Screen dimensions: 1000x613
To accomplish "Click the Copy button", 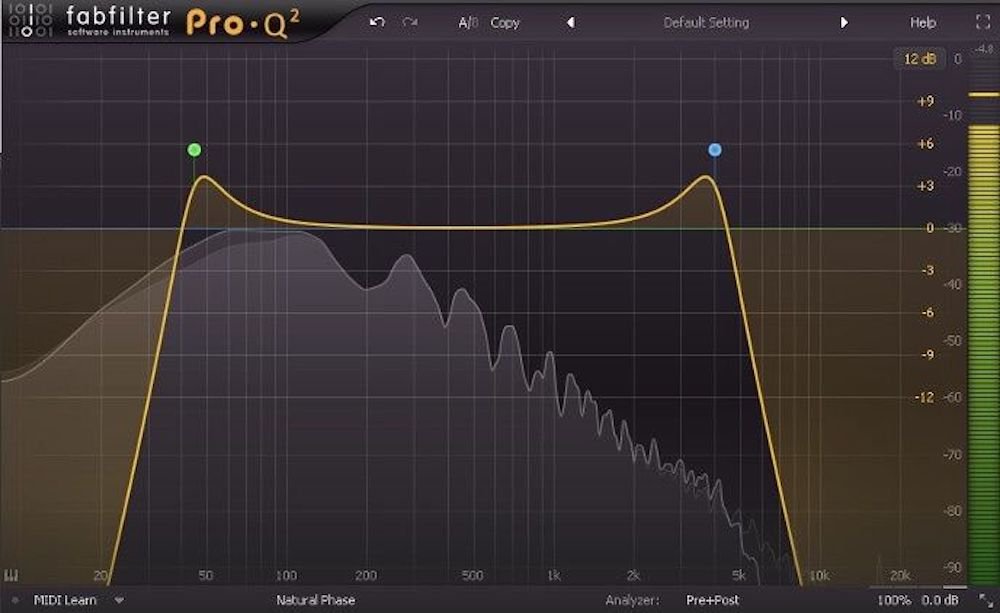I will coord(505,22).
